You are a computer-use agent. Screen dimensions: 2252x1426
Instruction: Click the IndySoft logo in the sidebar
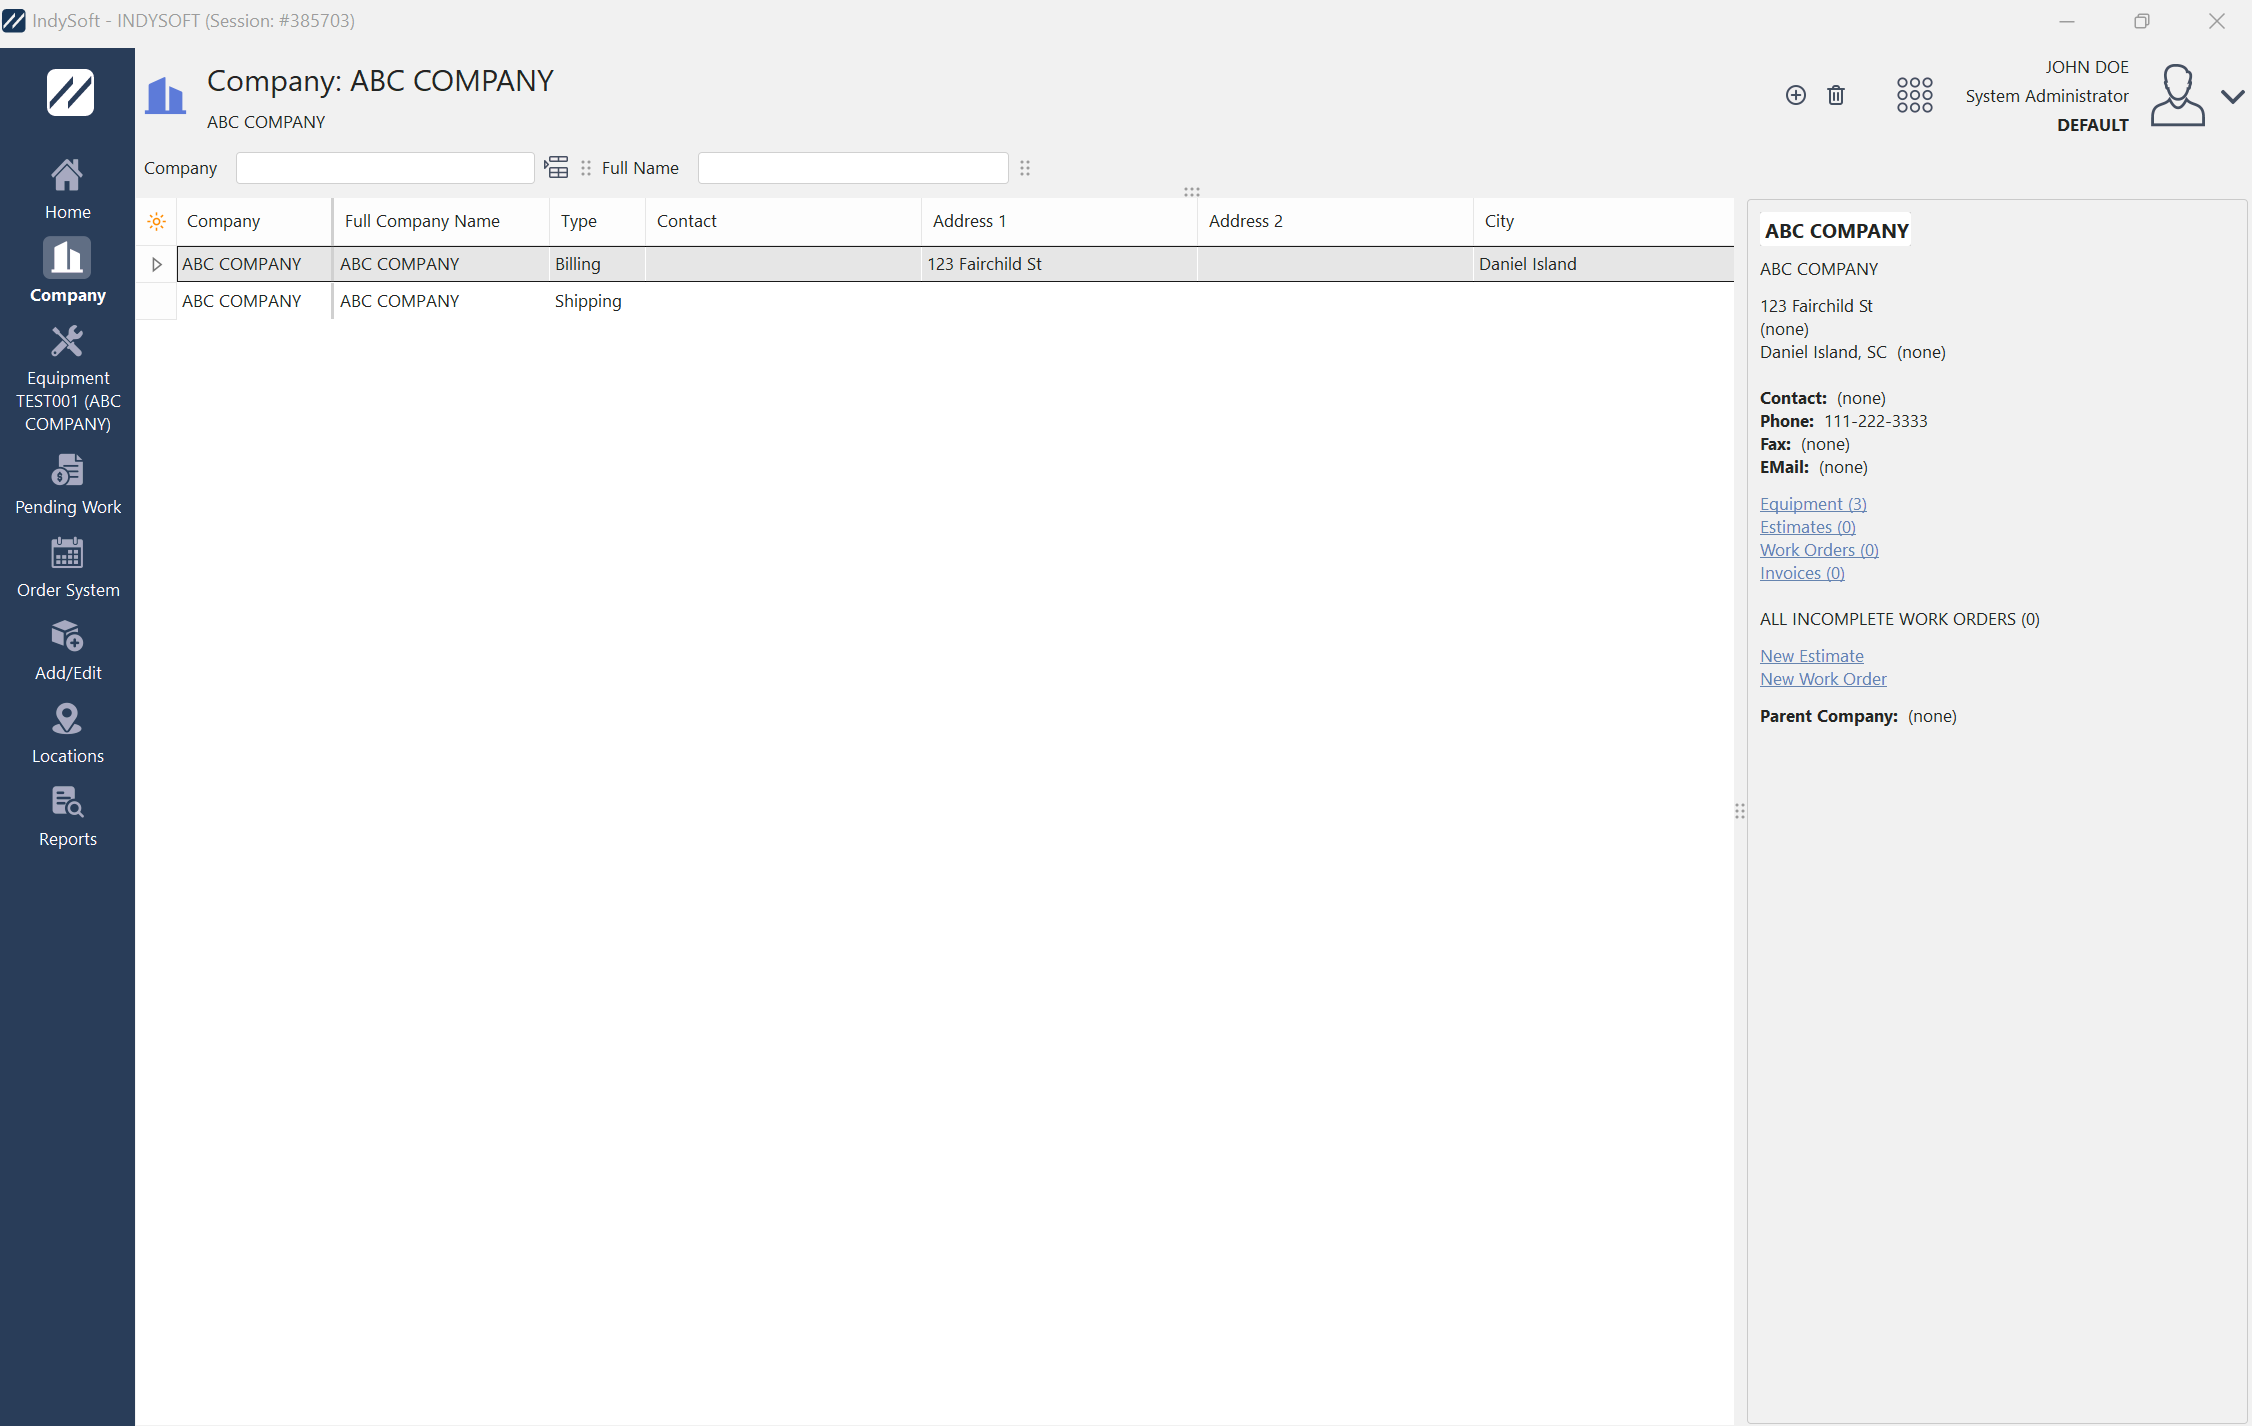point(69,93)
